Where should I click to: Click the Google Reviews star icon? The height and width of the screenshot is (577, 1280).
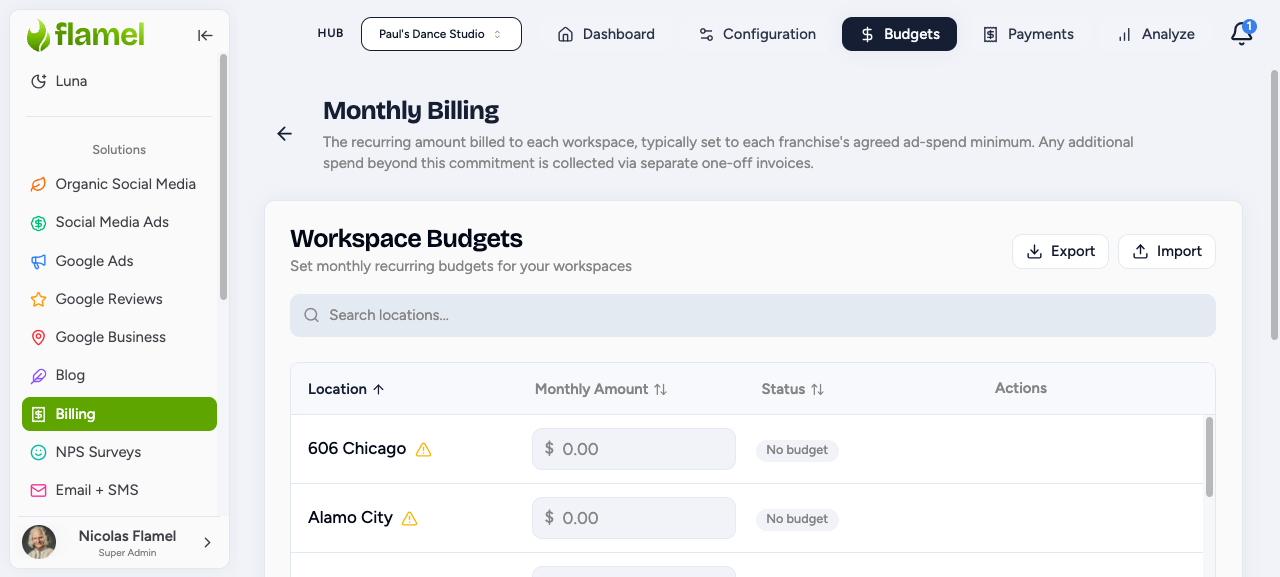pyautogui.click(x=39, y=299)
